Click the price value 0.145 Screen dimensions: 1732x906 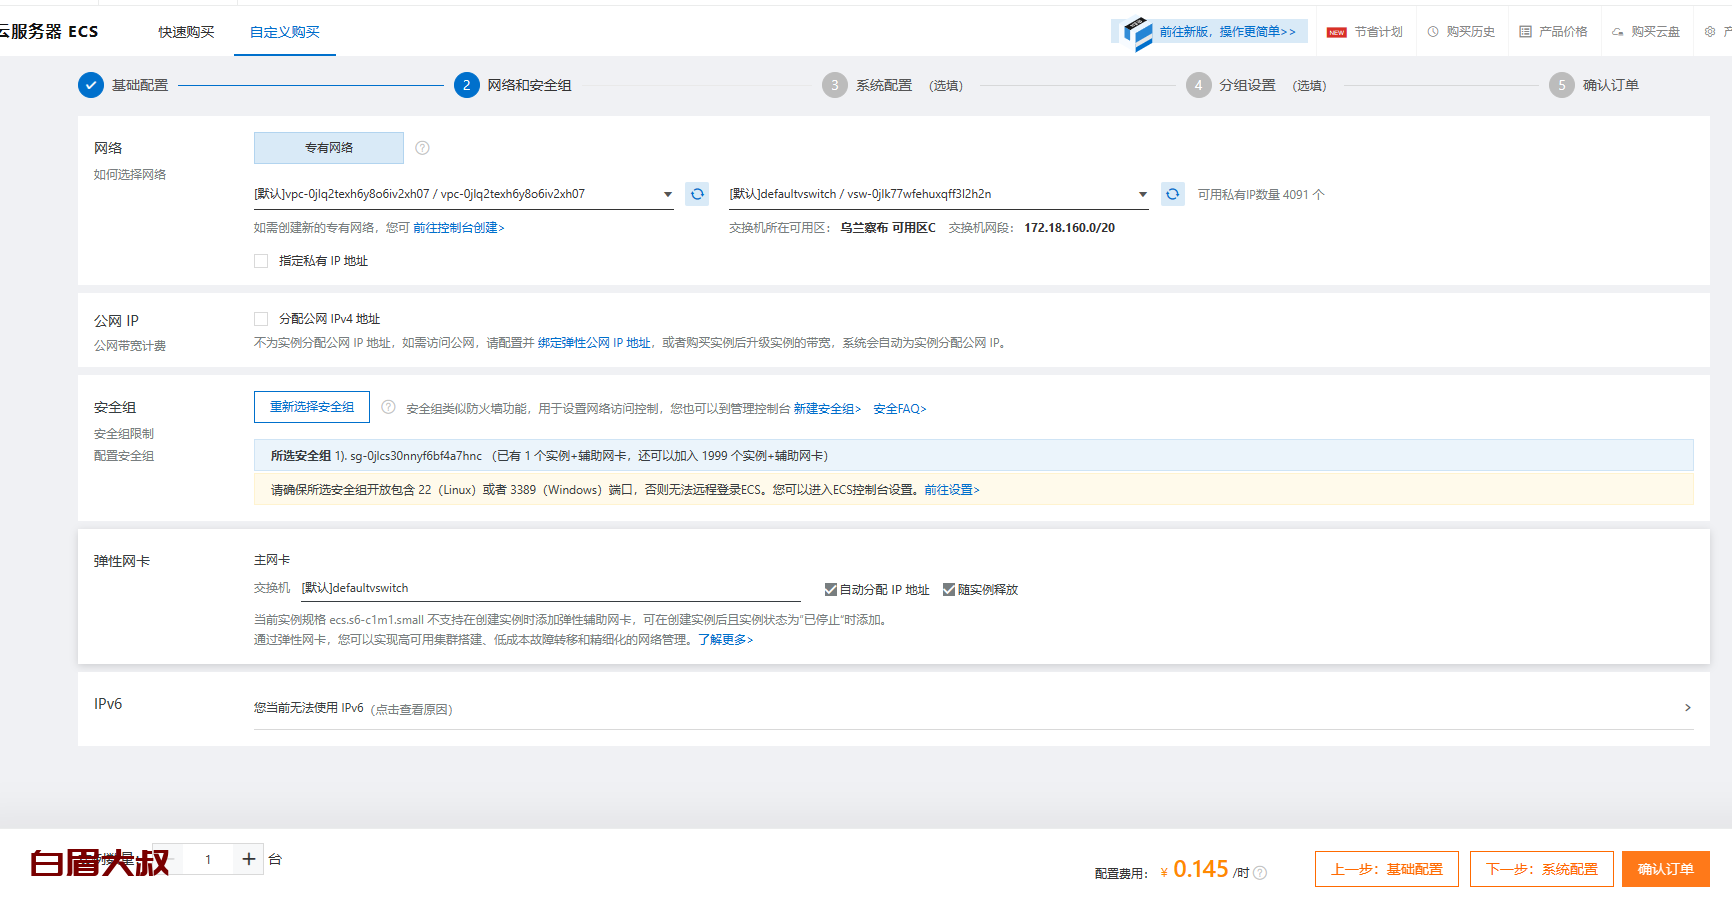tap(1200, 869)
